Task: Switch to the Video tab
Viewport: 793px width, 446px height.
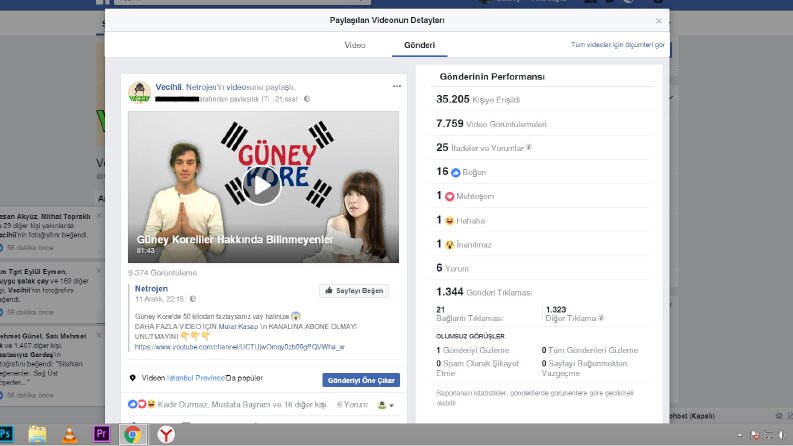Action: pos(355,45)
